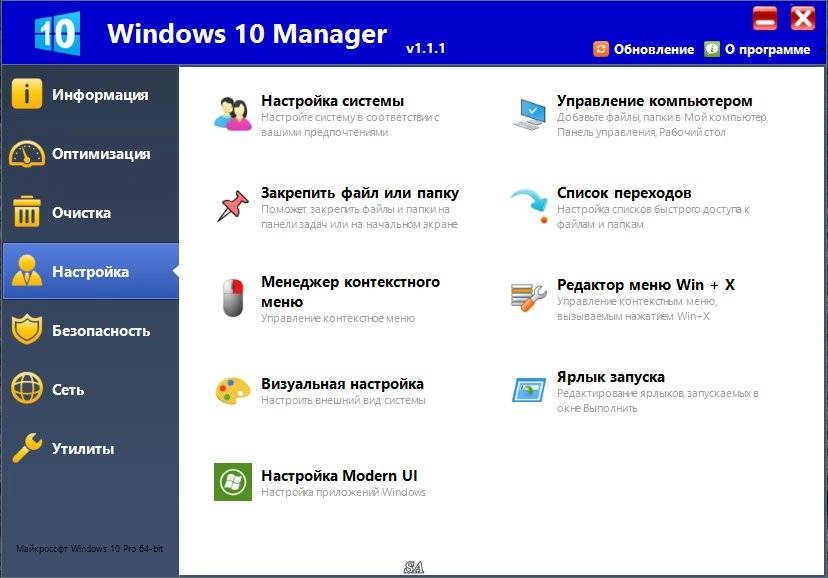Click the green Modern UI Windows icon
This screenshot has width=828, height=578.
click(233, 482)
